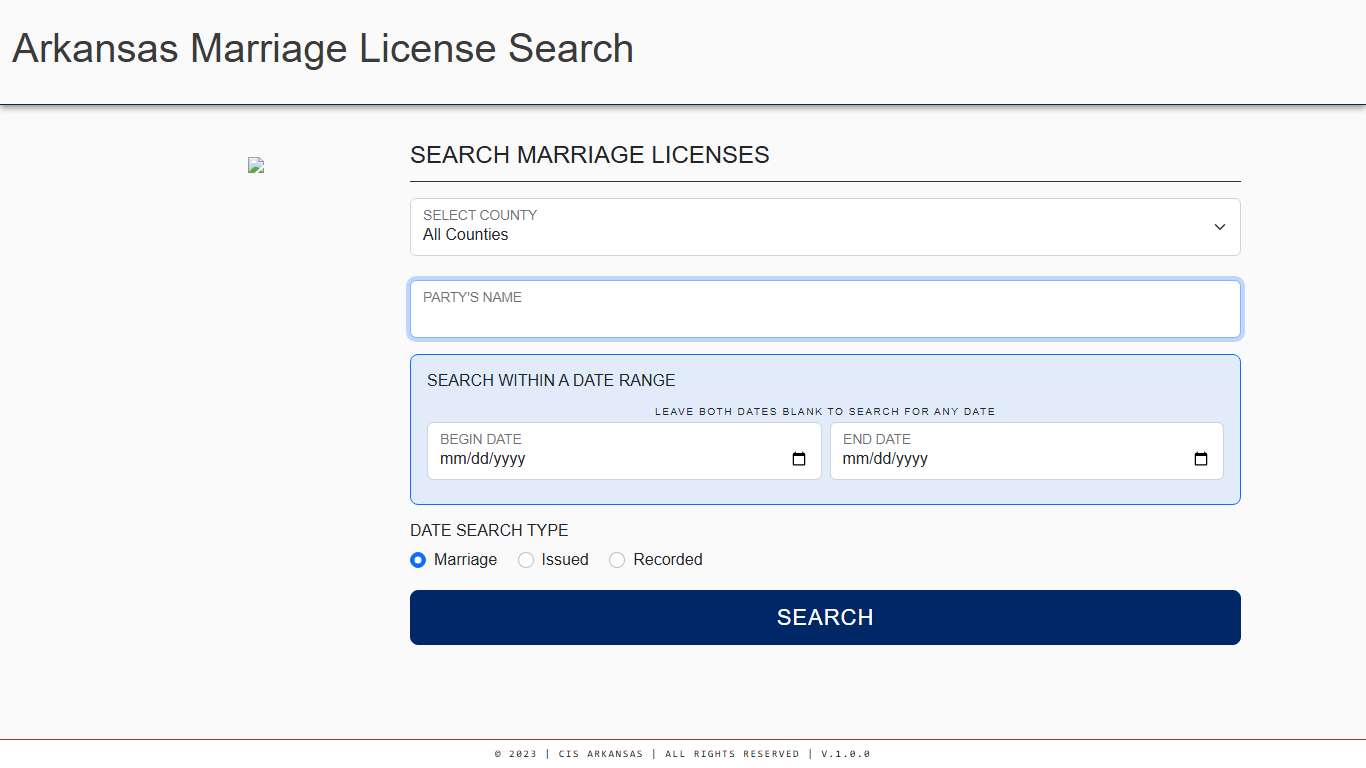Click the Arkansas Marriage License Search title
Viewport: 1366px width, 768px height.
coord(322,48)
